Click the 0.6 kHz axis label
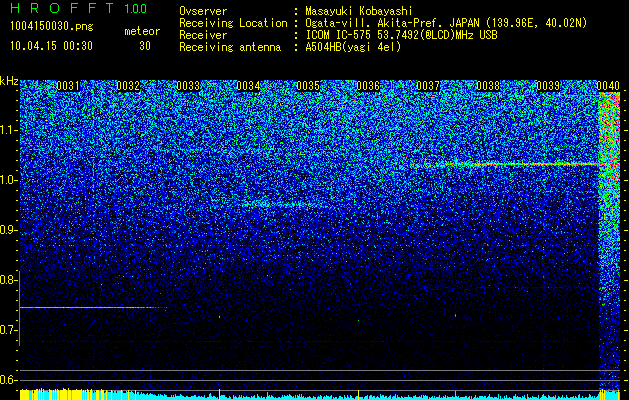 [x=8, y=380]
